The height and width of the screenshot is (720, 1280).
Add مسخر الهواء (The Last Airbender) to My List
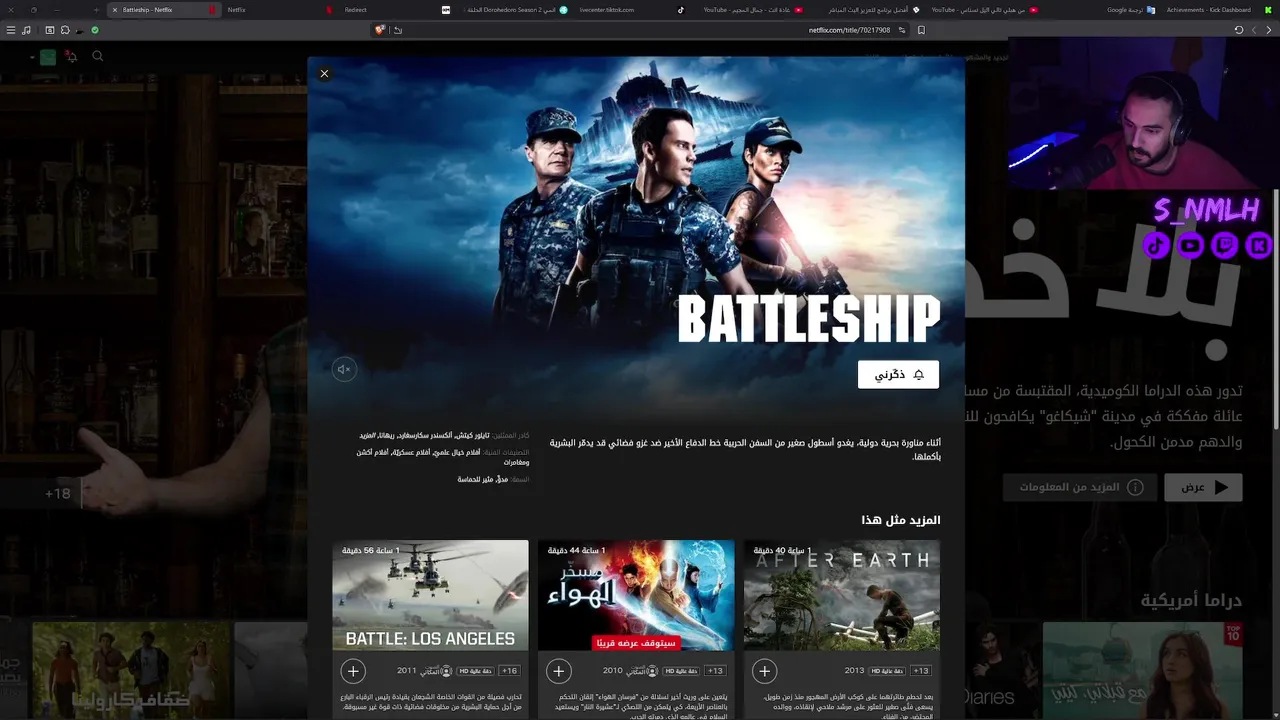[x=559, y=671]
